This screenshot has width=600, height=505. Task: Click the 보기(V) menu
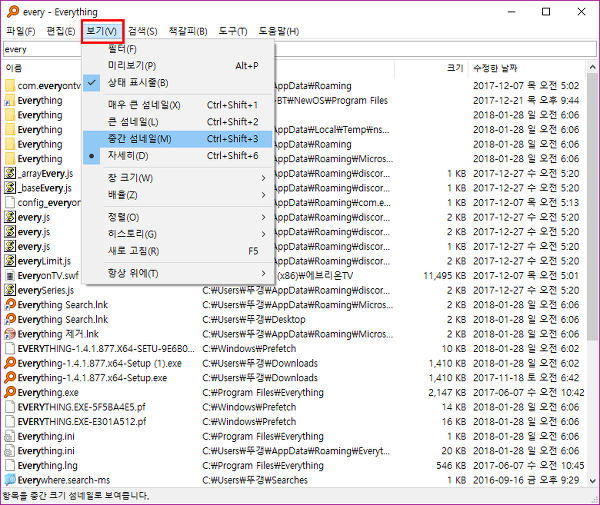pos(102,31)
